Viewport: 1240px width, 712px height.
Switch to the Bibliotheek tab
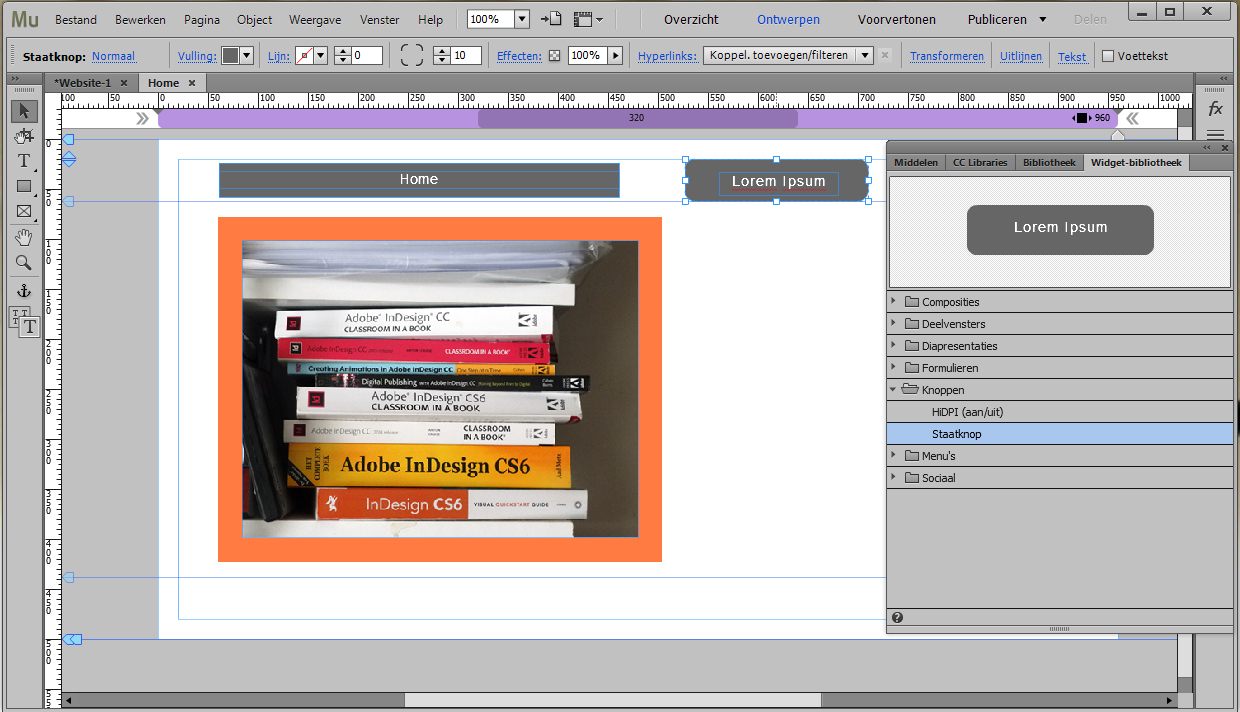click(x=1049, y=162)
